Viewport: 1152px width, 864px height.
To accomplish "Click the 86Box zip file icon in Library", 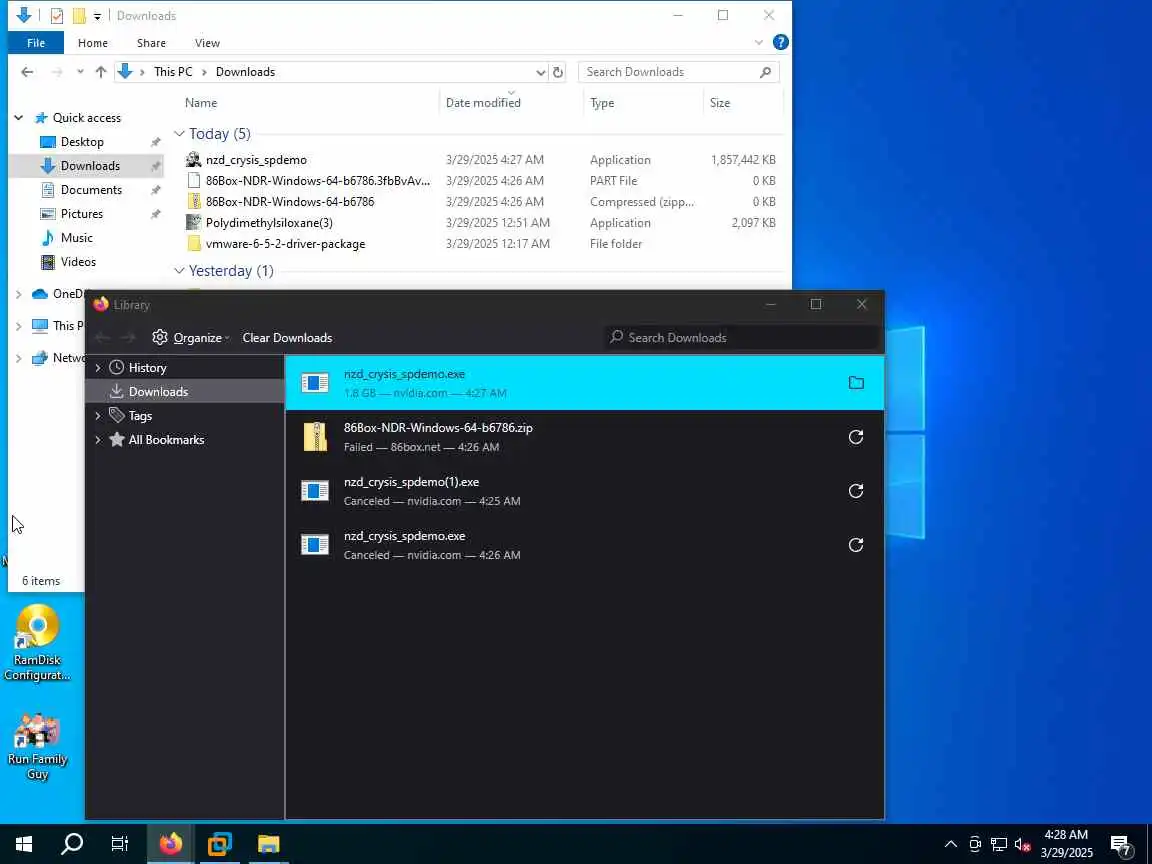I will (x=315, y=437).
